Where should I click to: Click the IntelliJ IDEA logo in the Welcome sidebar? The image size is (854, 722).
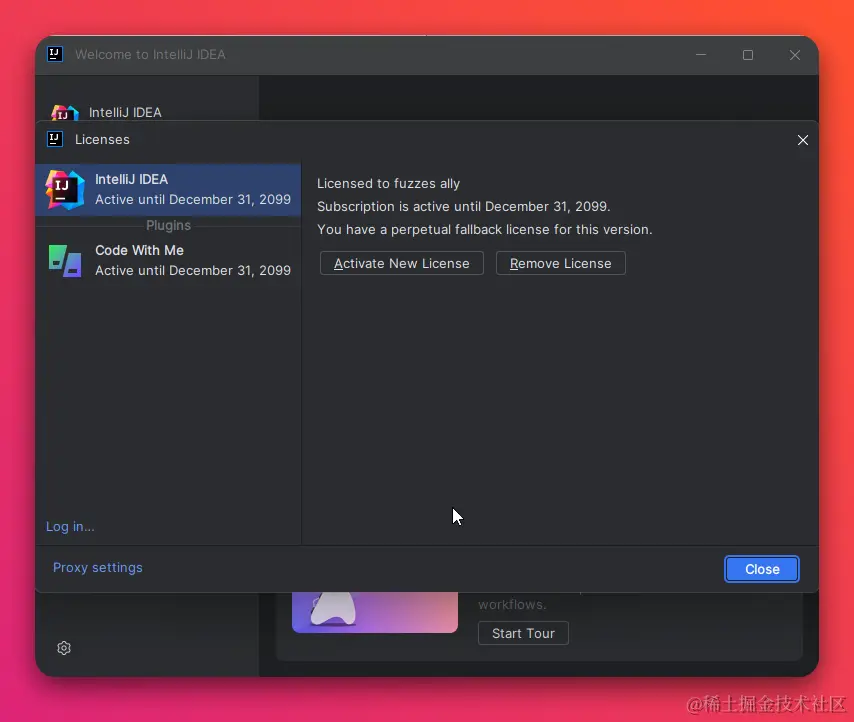click(x=65, y=113)
